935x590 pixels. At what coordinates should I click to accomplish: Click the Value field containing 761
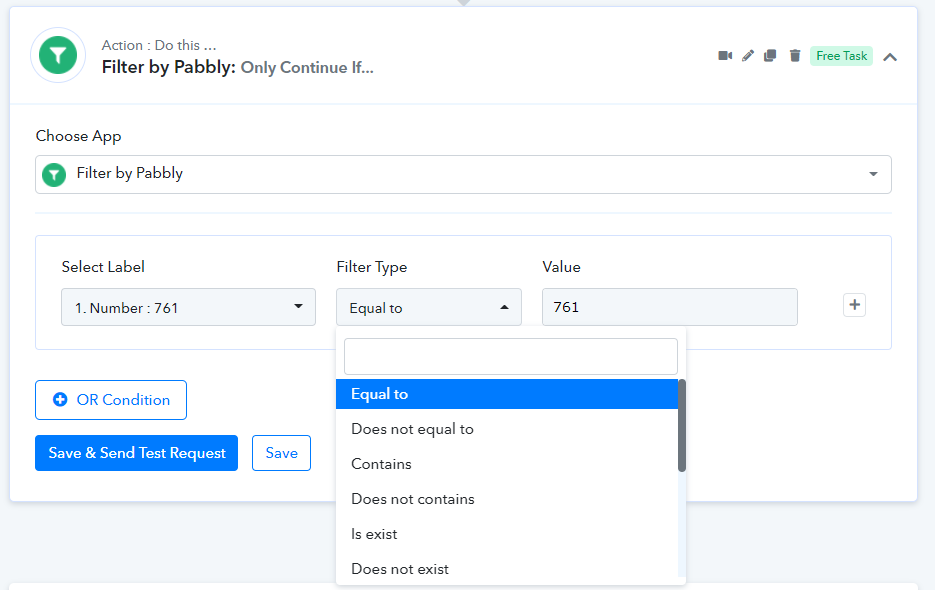tap(670, 307)
